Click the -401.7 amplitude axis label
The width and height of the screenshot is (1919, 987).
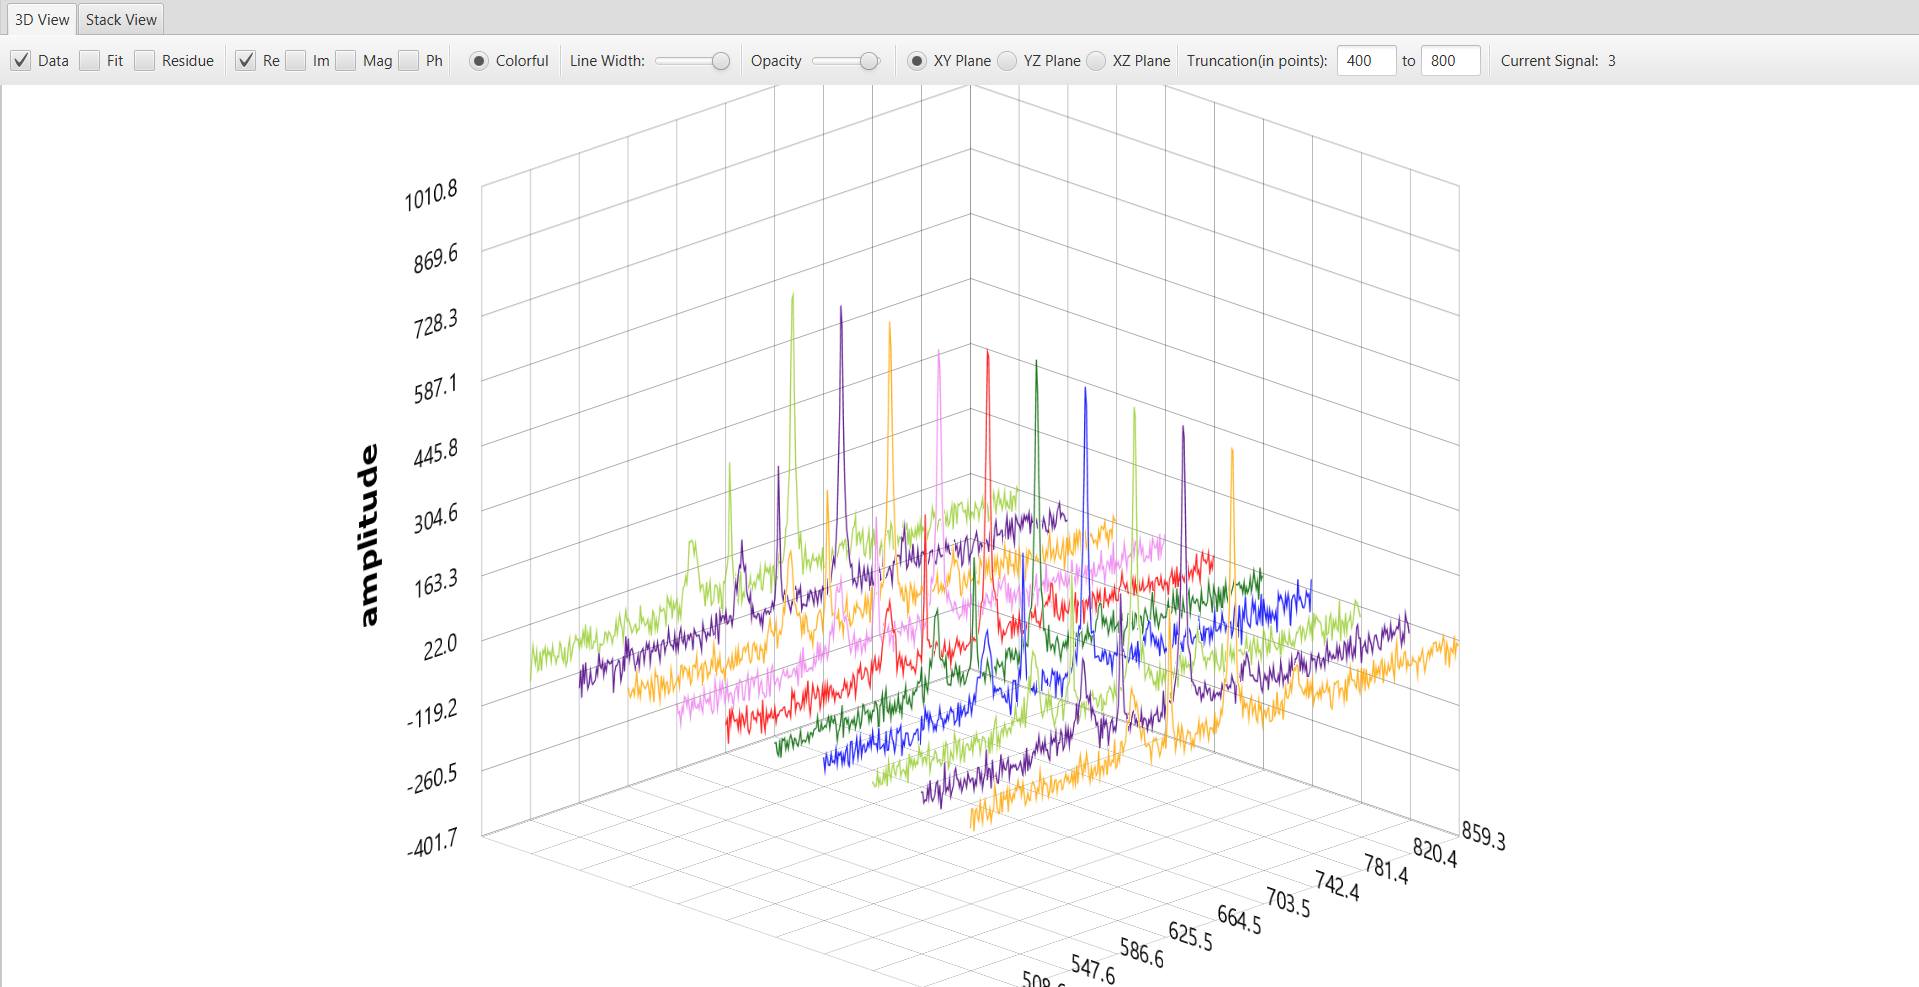432,843
